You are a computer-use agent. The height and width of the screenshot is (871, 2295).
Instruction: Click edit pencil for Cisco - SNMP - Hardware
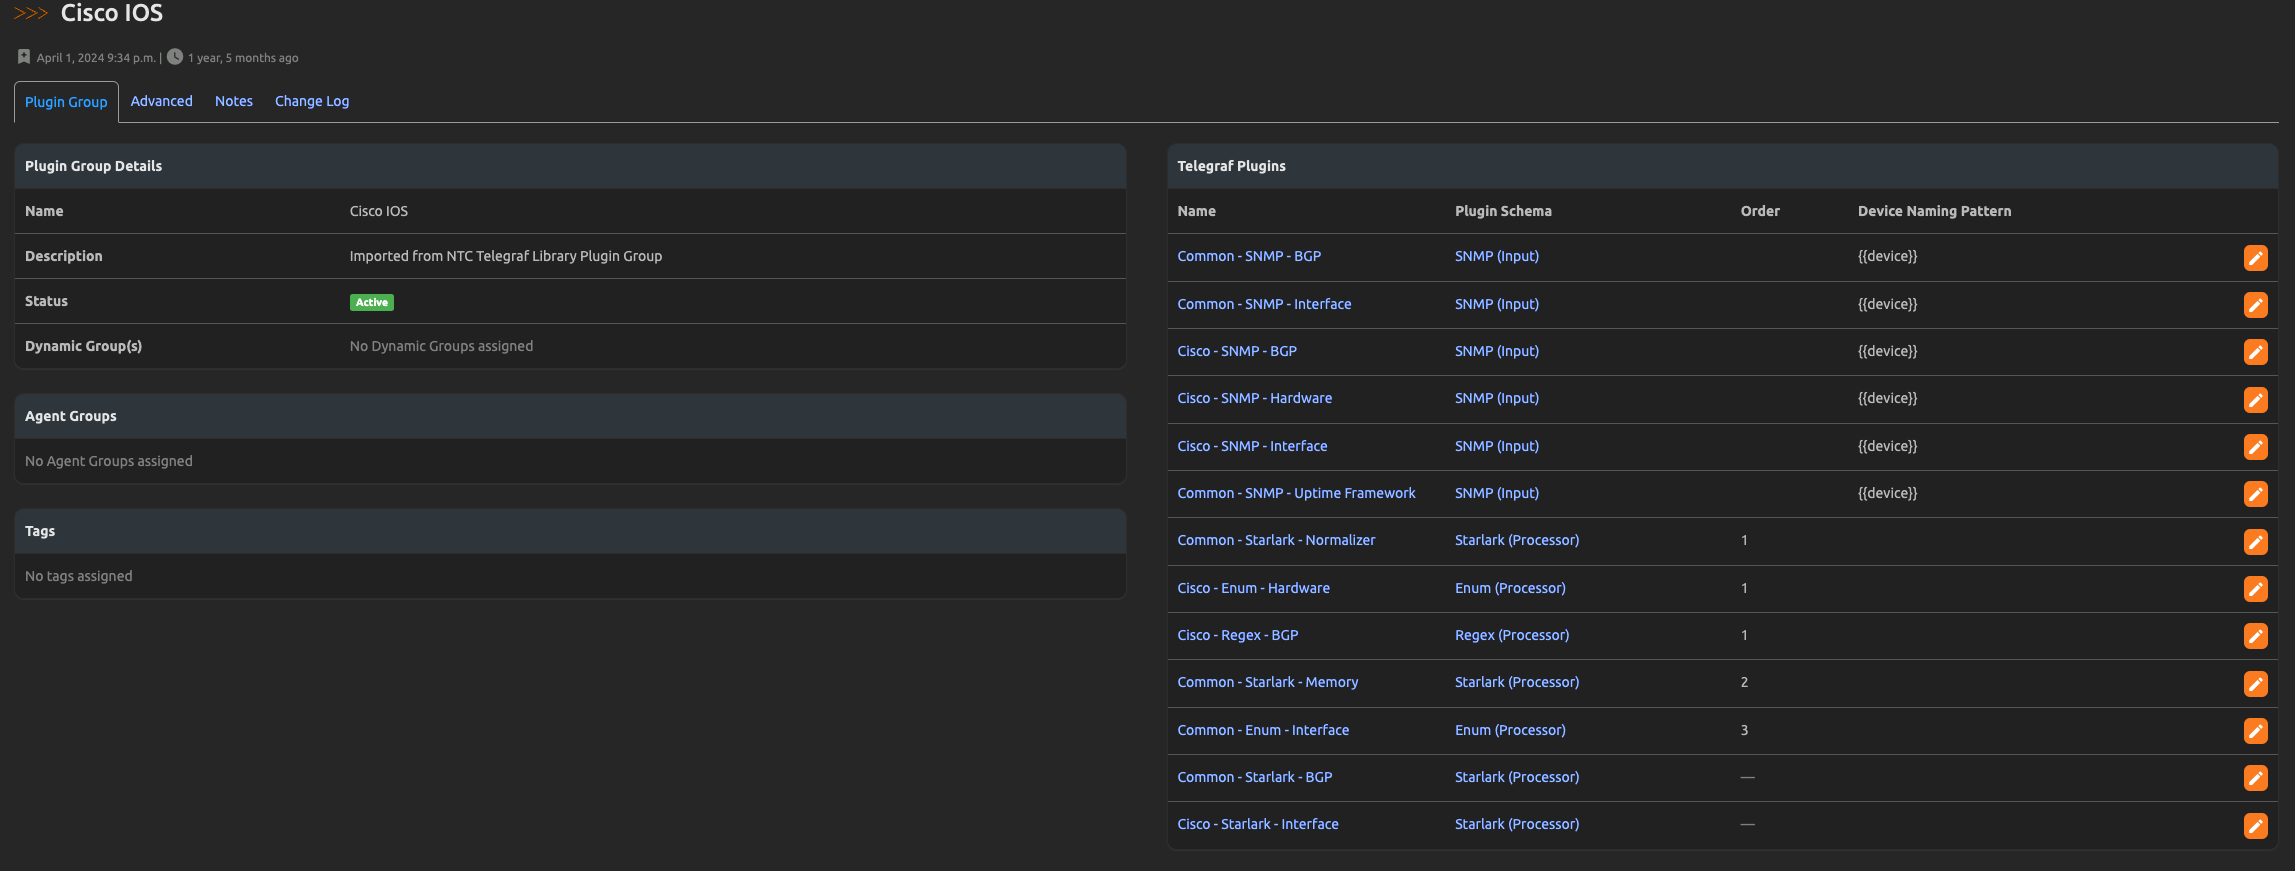2255,400
